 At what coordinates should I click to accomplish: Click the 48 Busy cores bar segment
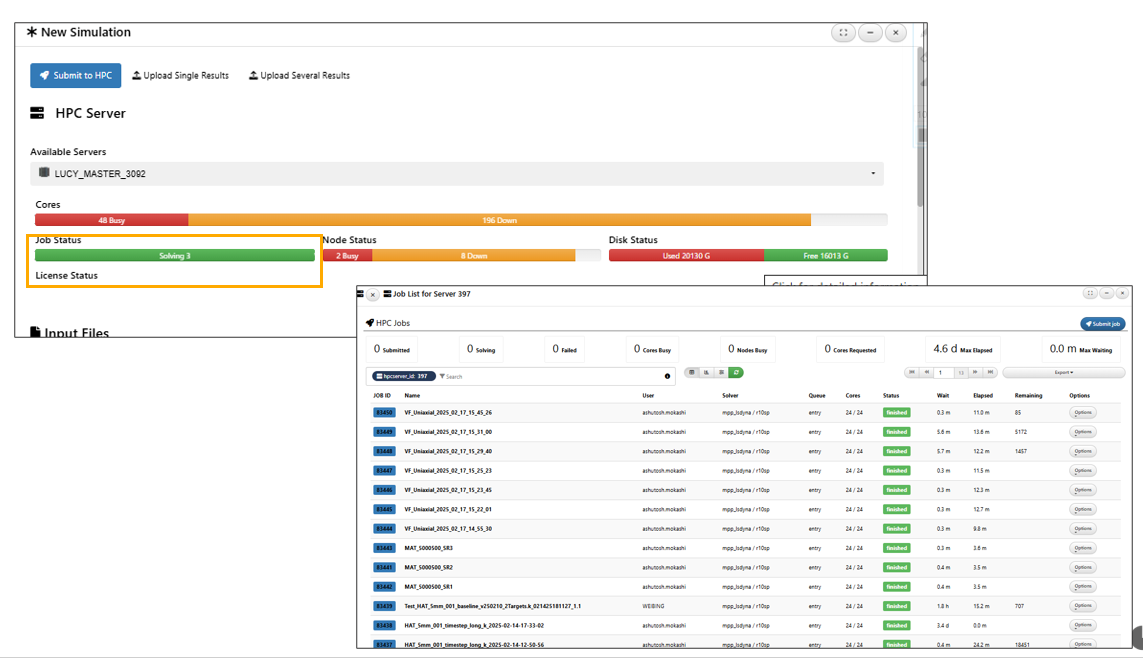112,220
